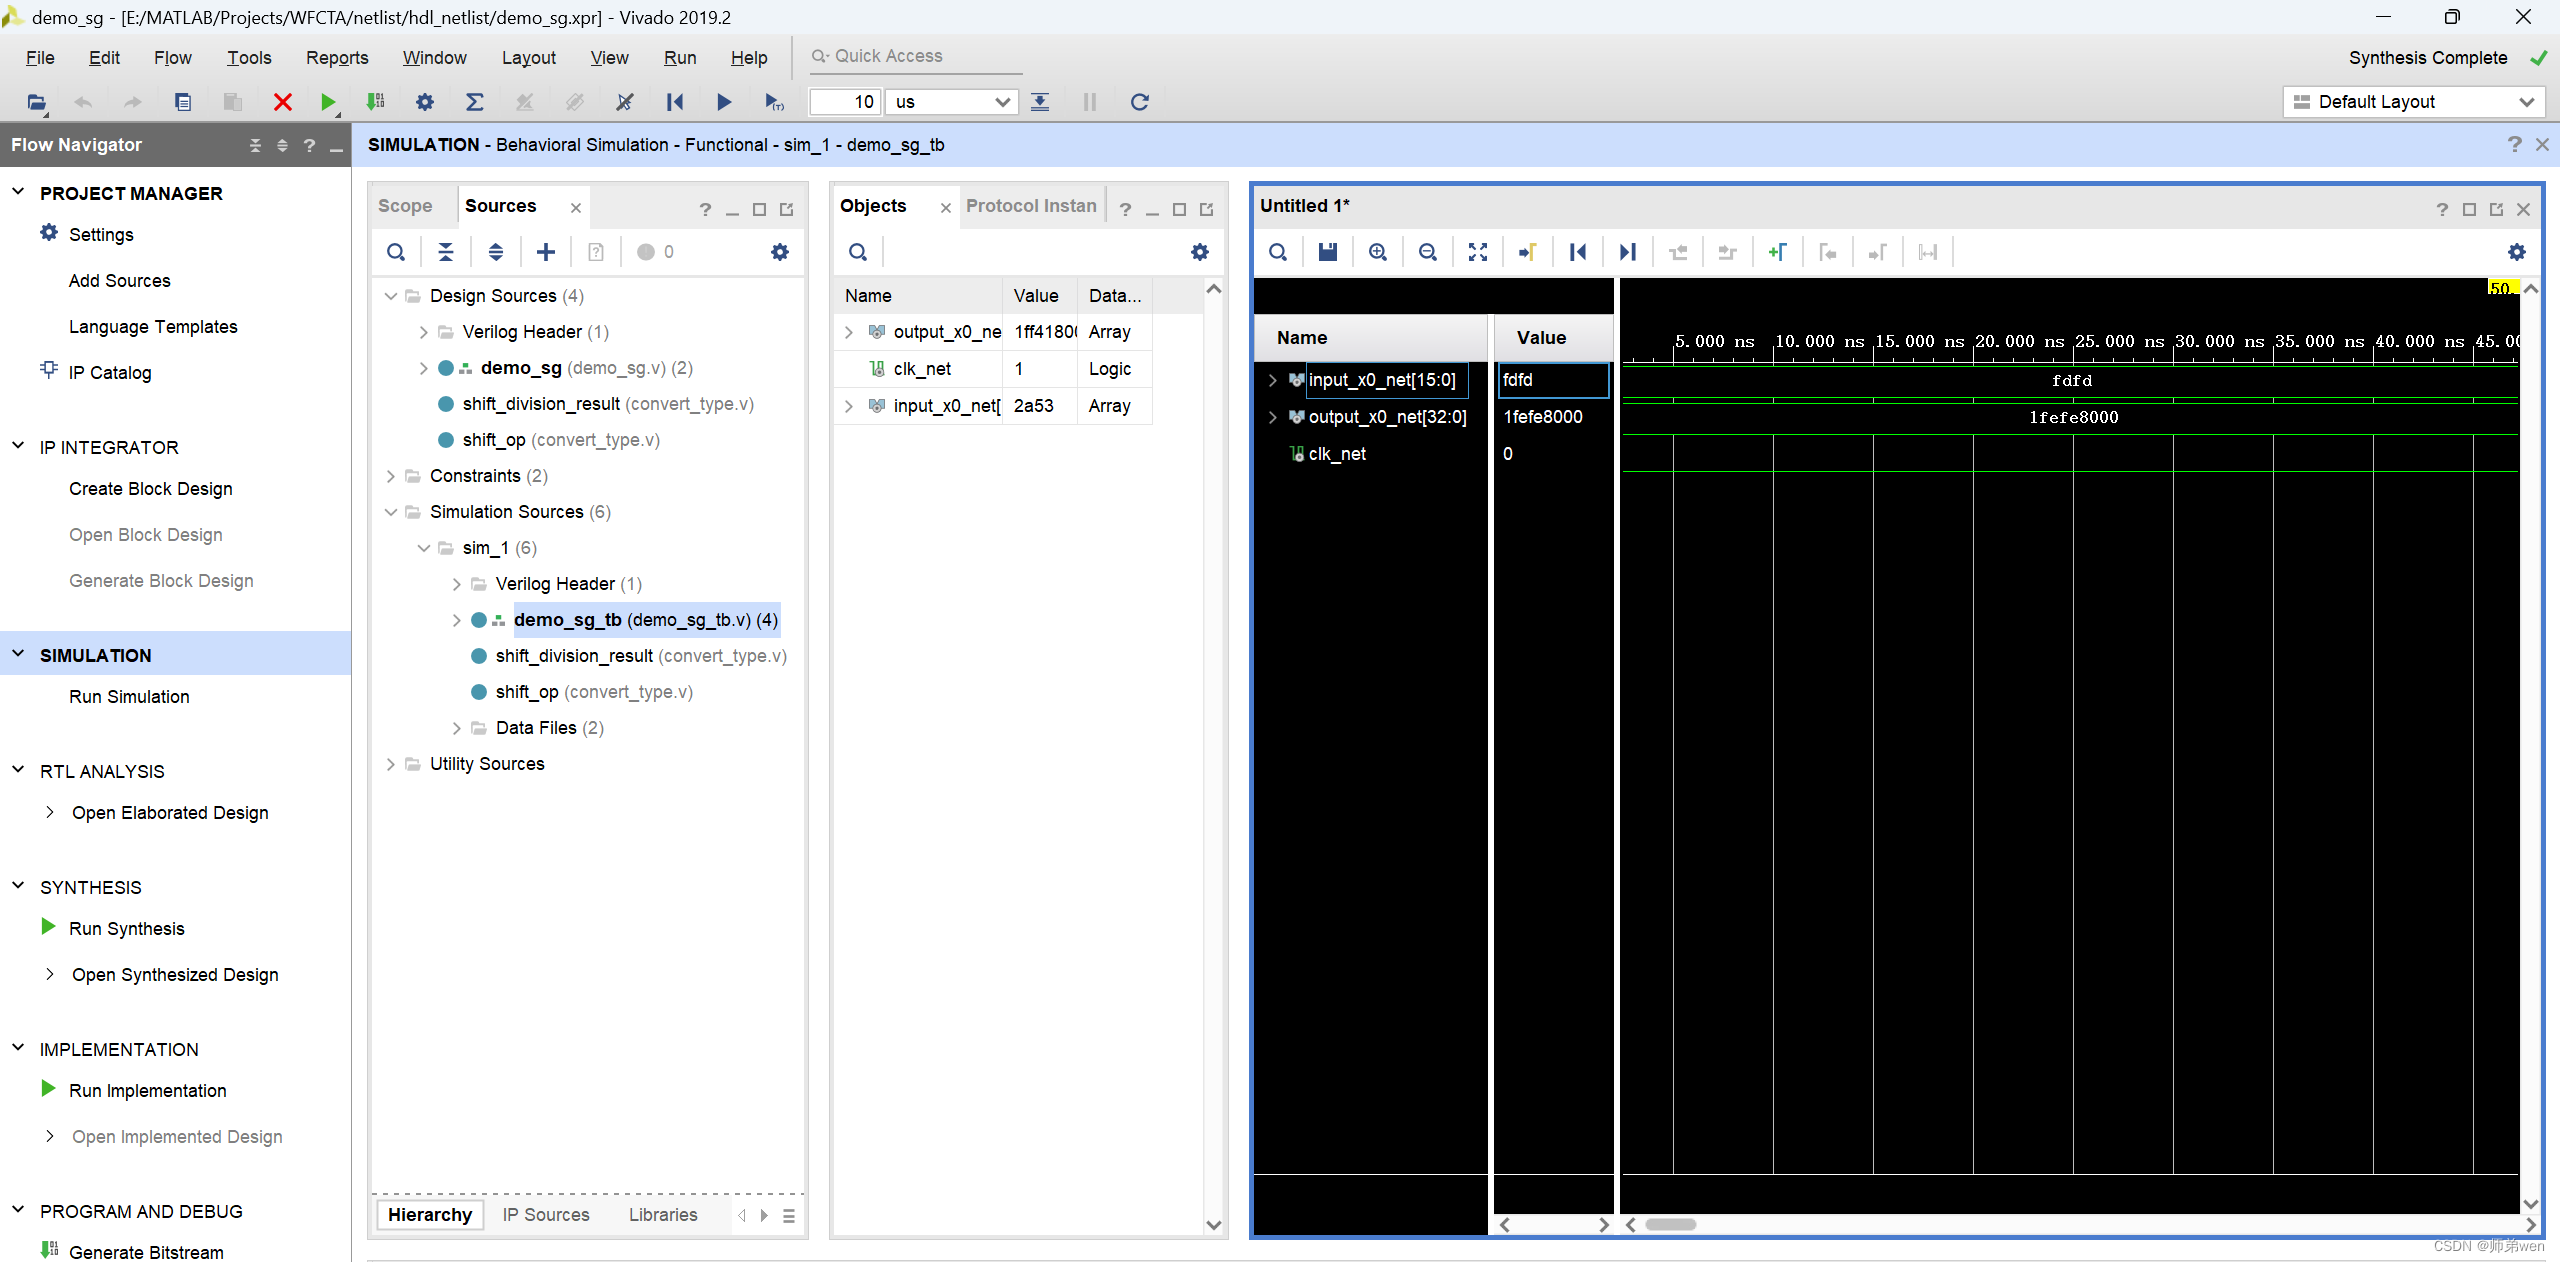The image size is (2560, 1262).
Task: Run Simulation from Flow Navigator
Action: tap(128, 697)
